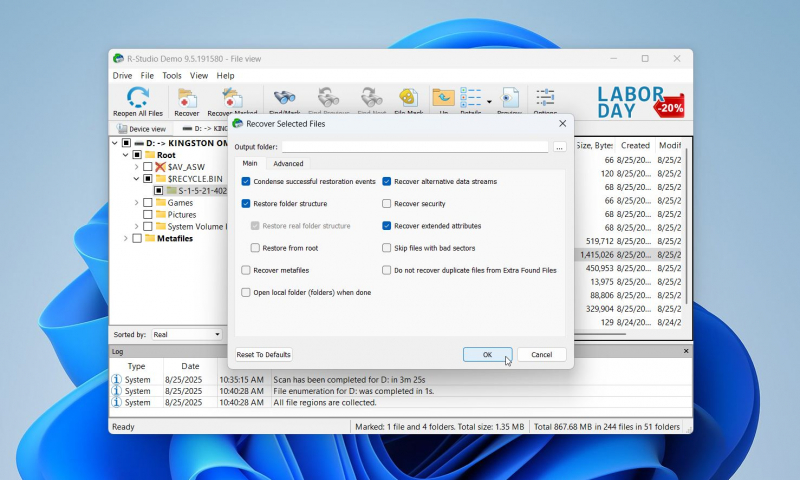The width and height of the screenshot is (800, 480).
Task: Click the Pictures folder icon
Action: [161, 214]
